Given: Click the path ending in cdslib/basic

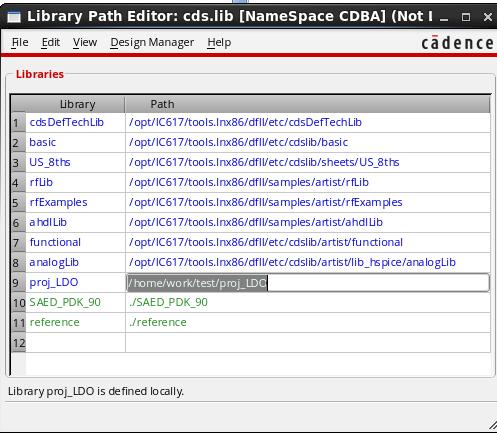Looking at the screenshot, I should click(308, 143).
